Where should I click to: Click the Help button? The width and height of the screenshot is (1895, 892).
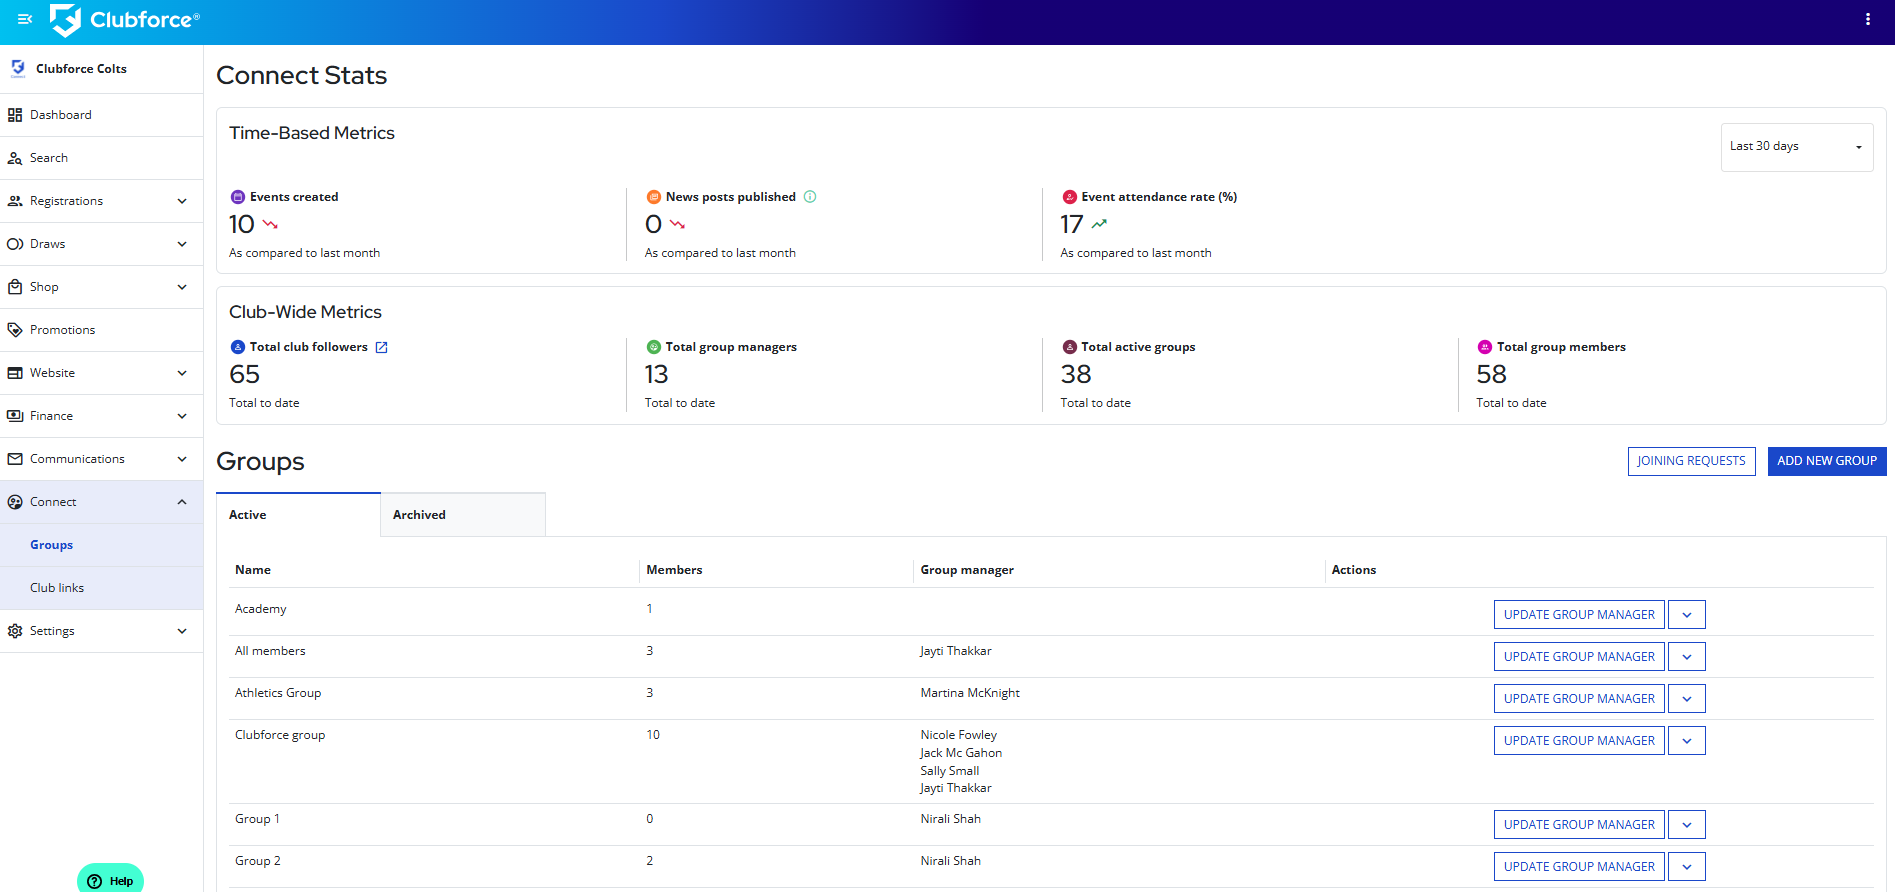[111, 880]
